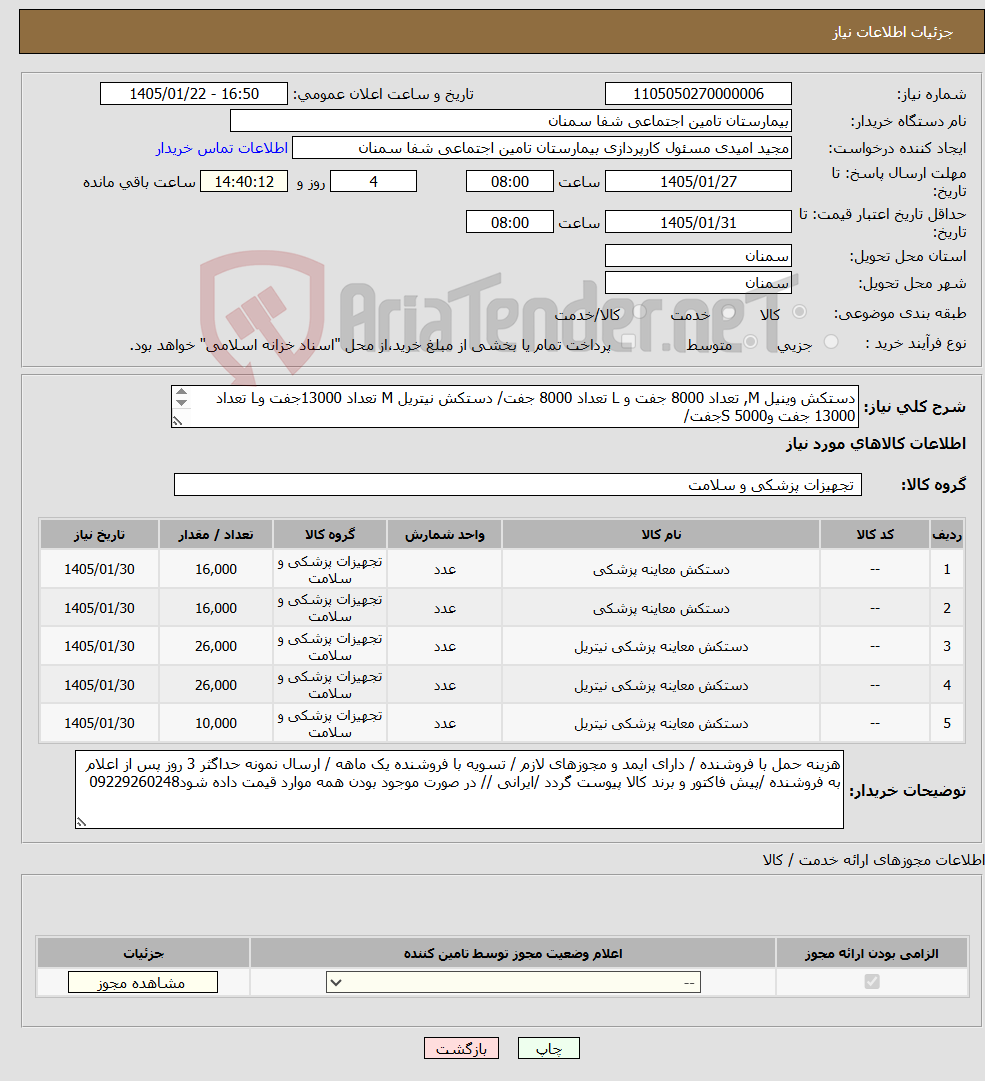Click the remaining days field showing 4
985x1081 pixels.
(x=374, y=181)
